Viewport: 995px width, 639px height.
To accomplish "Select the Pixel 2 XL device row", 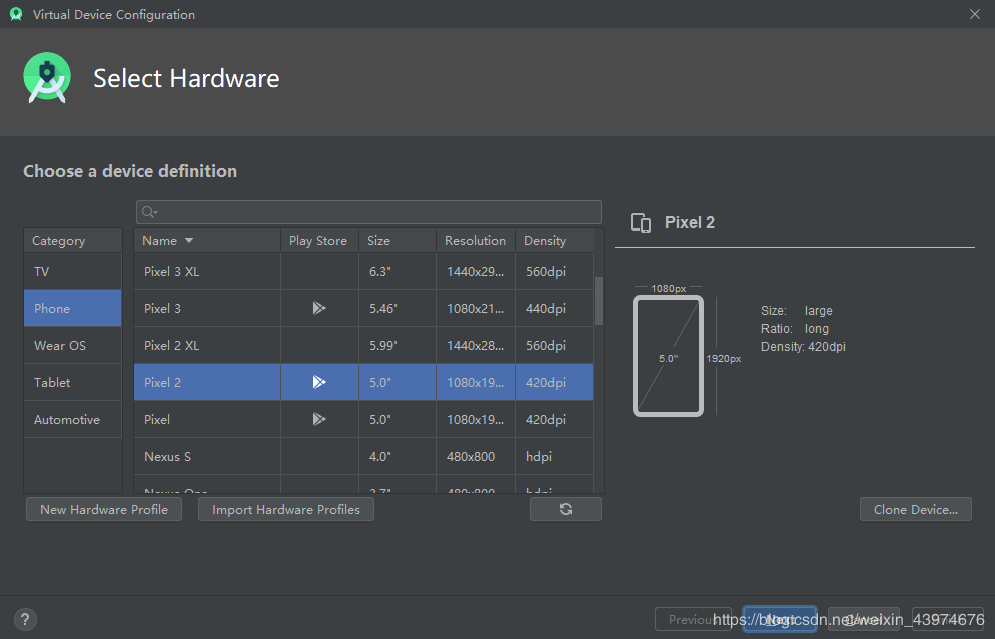I will pyautogui.click(x=207, y=345).
